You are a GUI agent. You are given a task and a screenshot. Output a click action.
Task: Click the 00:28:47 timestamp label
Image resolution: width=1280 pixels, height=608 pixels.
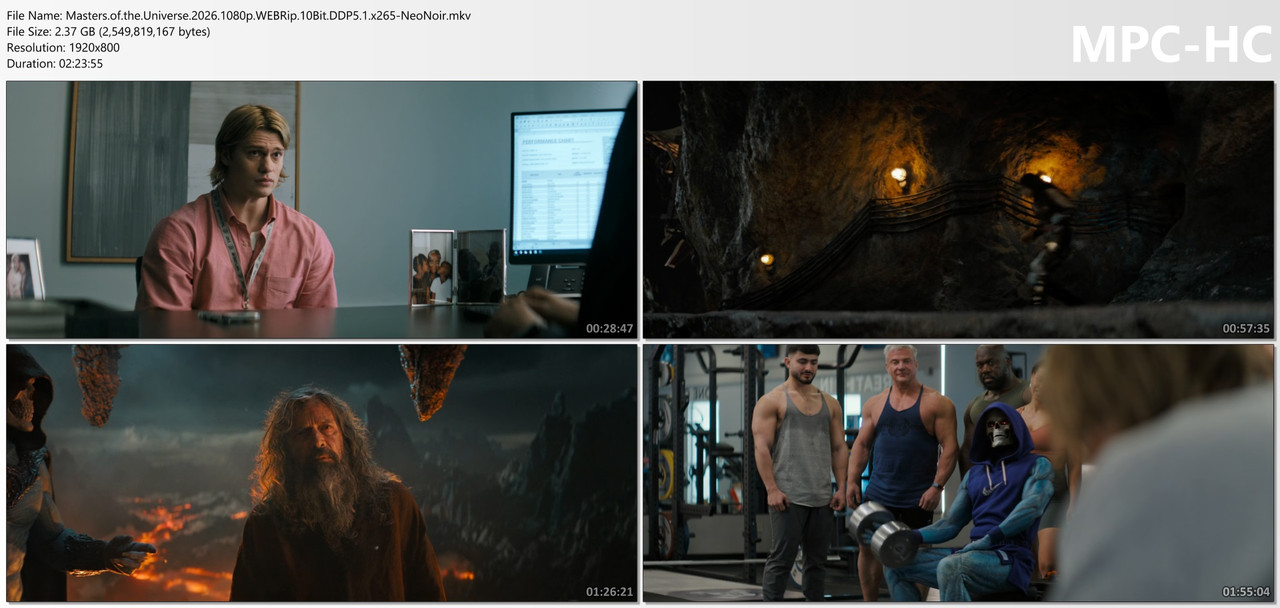tap(609, 328)
